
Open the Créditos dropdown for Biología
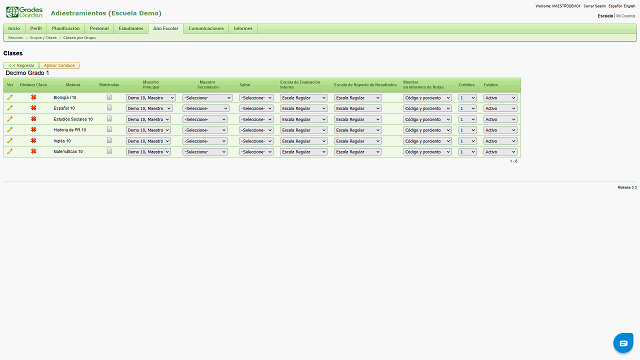click(x=467, y=98)
